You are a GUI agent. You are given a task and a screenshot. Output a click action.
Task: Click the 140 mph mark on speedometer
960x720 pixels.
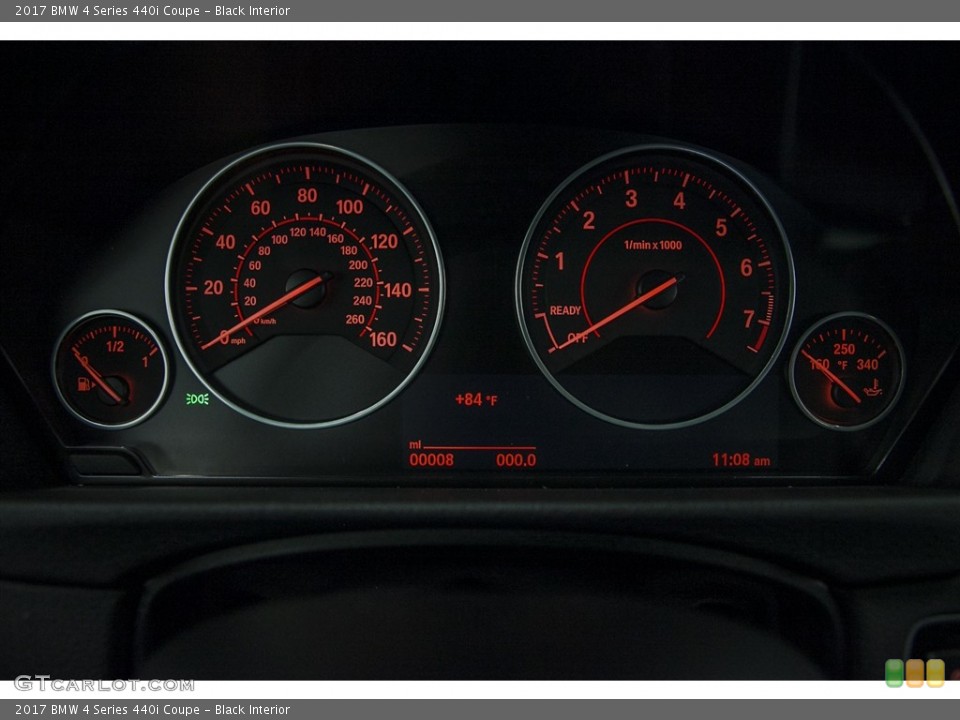coord(397,290)
